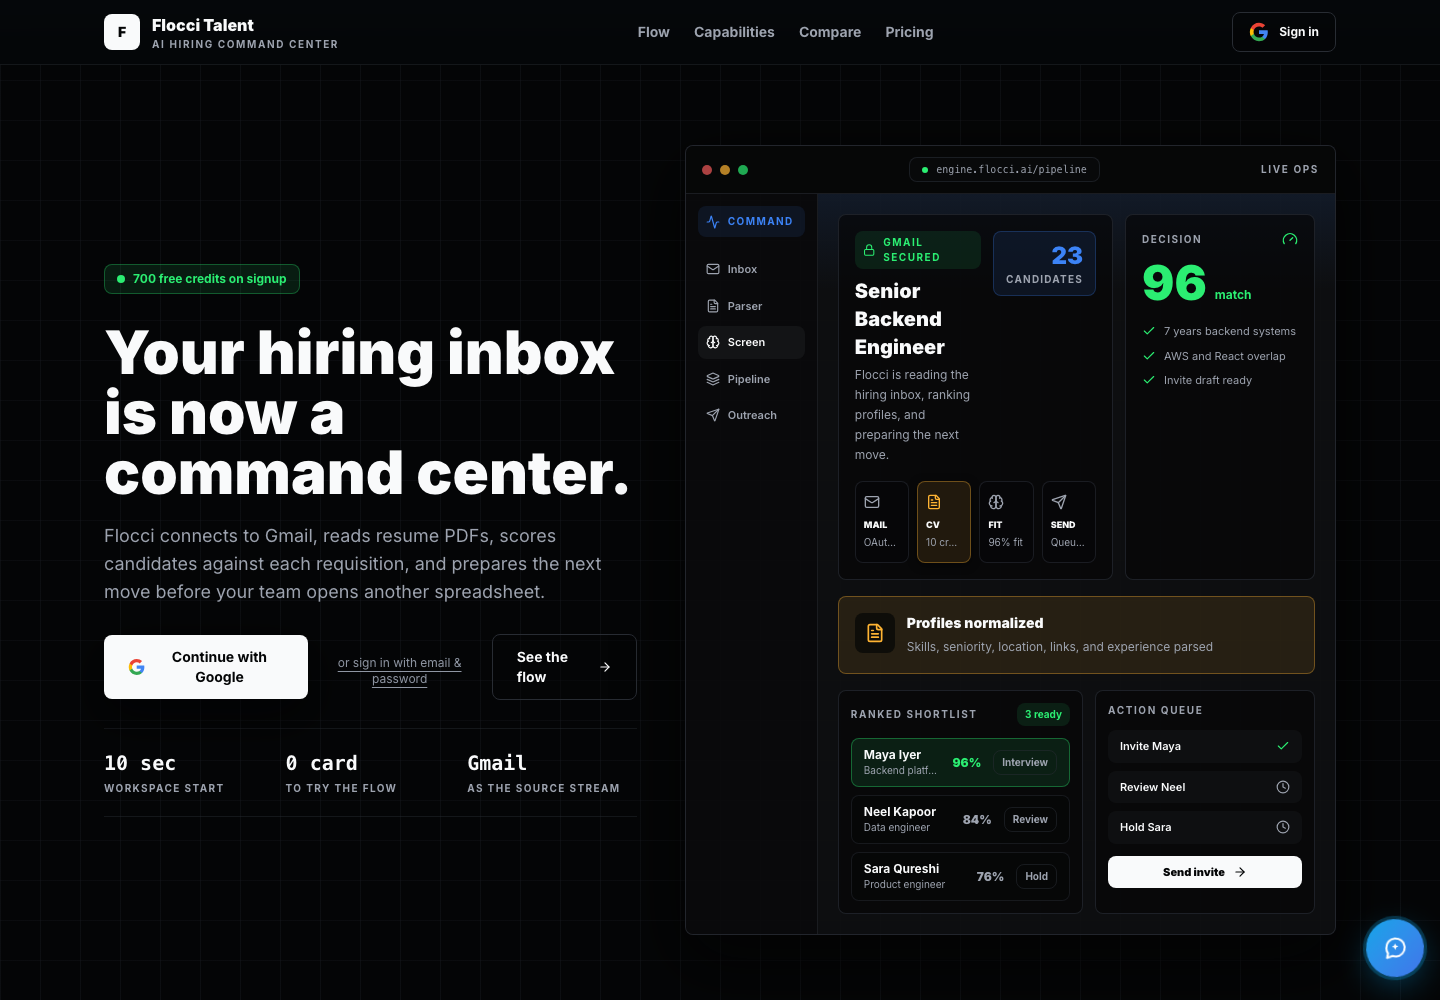
Task: Click Continue with Google button
Action: pos(206,667)
